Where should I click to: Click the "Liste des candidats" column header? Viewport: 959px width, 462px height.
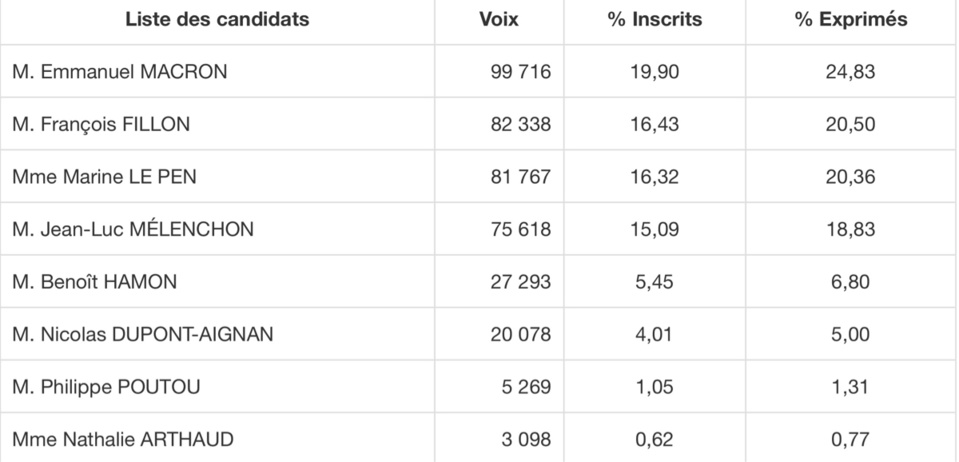point(217,20)
